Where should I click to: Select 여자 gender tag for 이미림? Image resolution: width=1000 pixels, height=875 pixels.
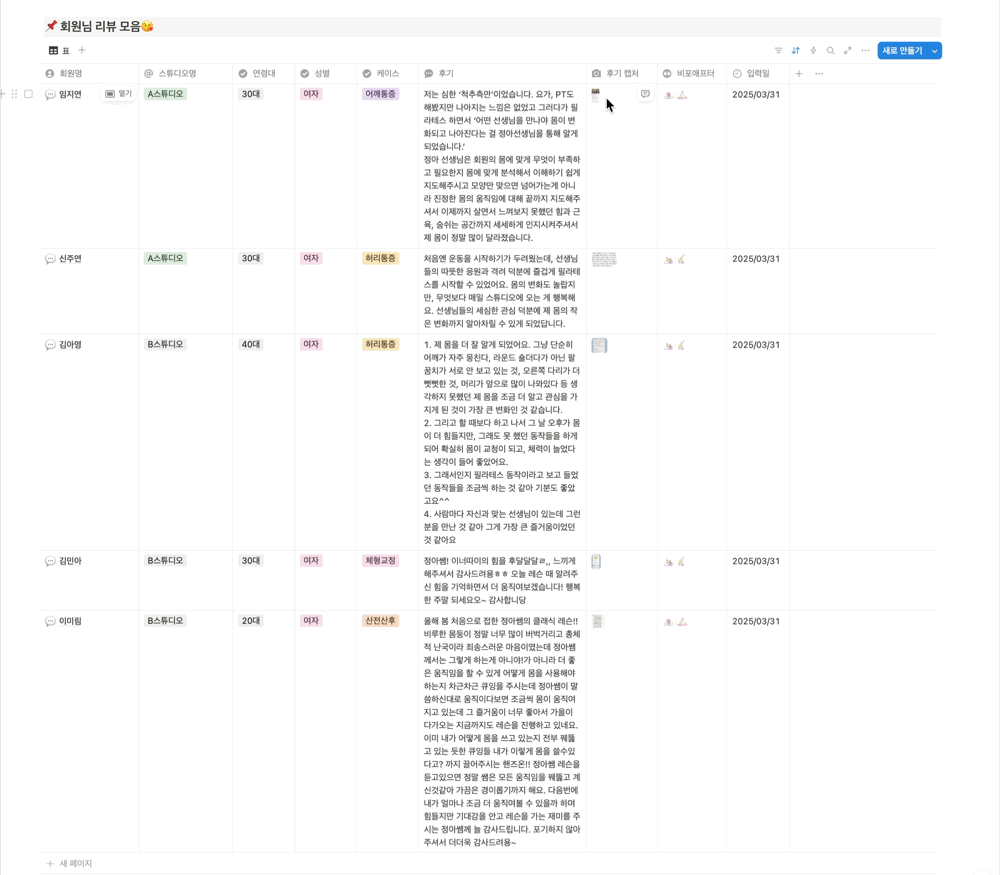(311, 621)
